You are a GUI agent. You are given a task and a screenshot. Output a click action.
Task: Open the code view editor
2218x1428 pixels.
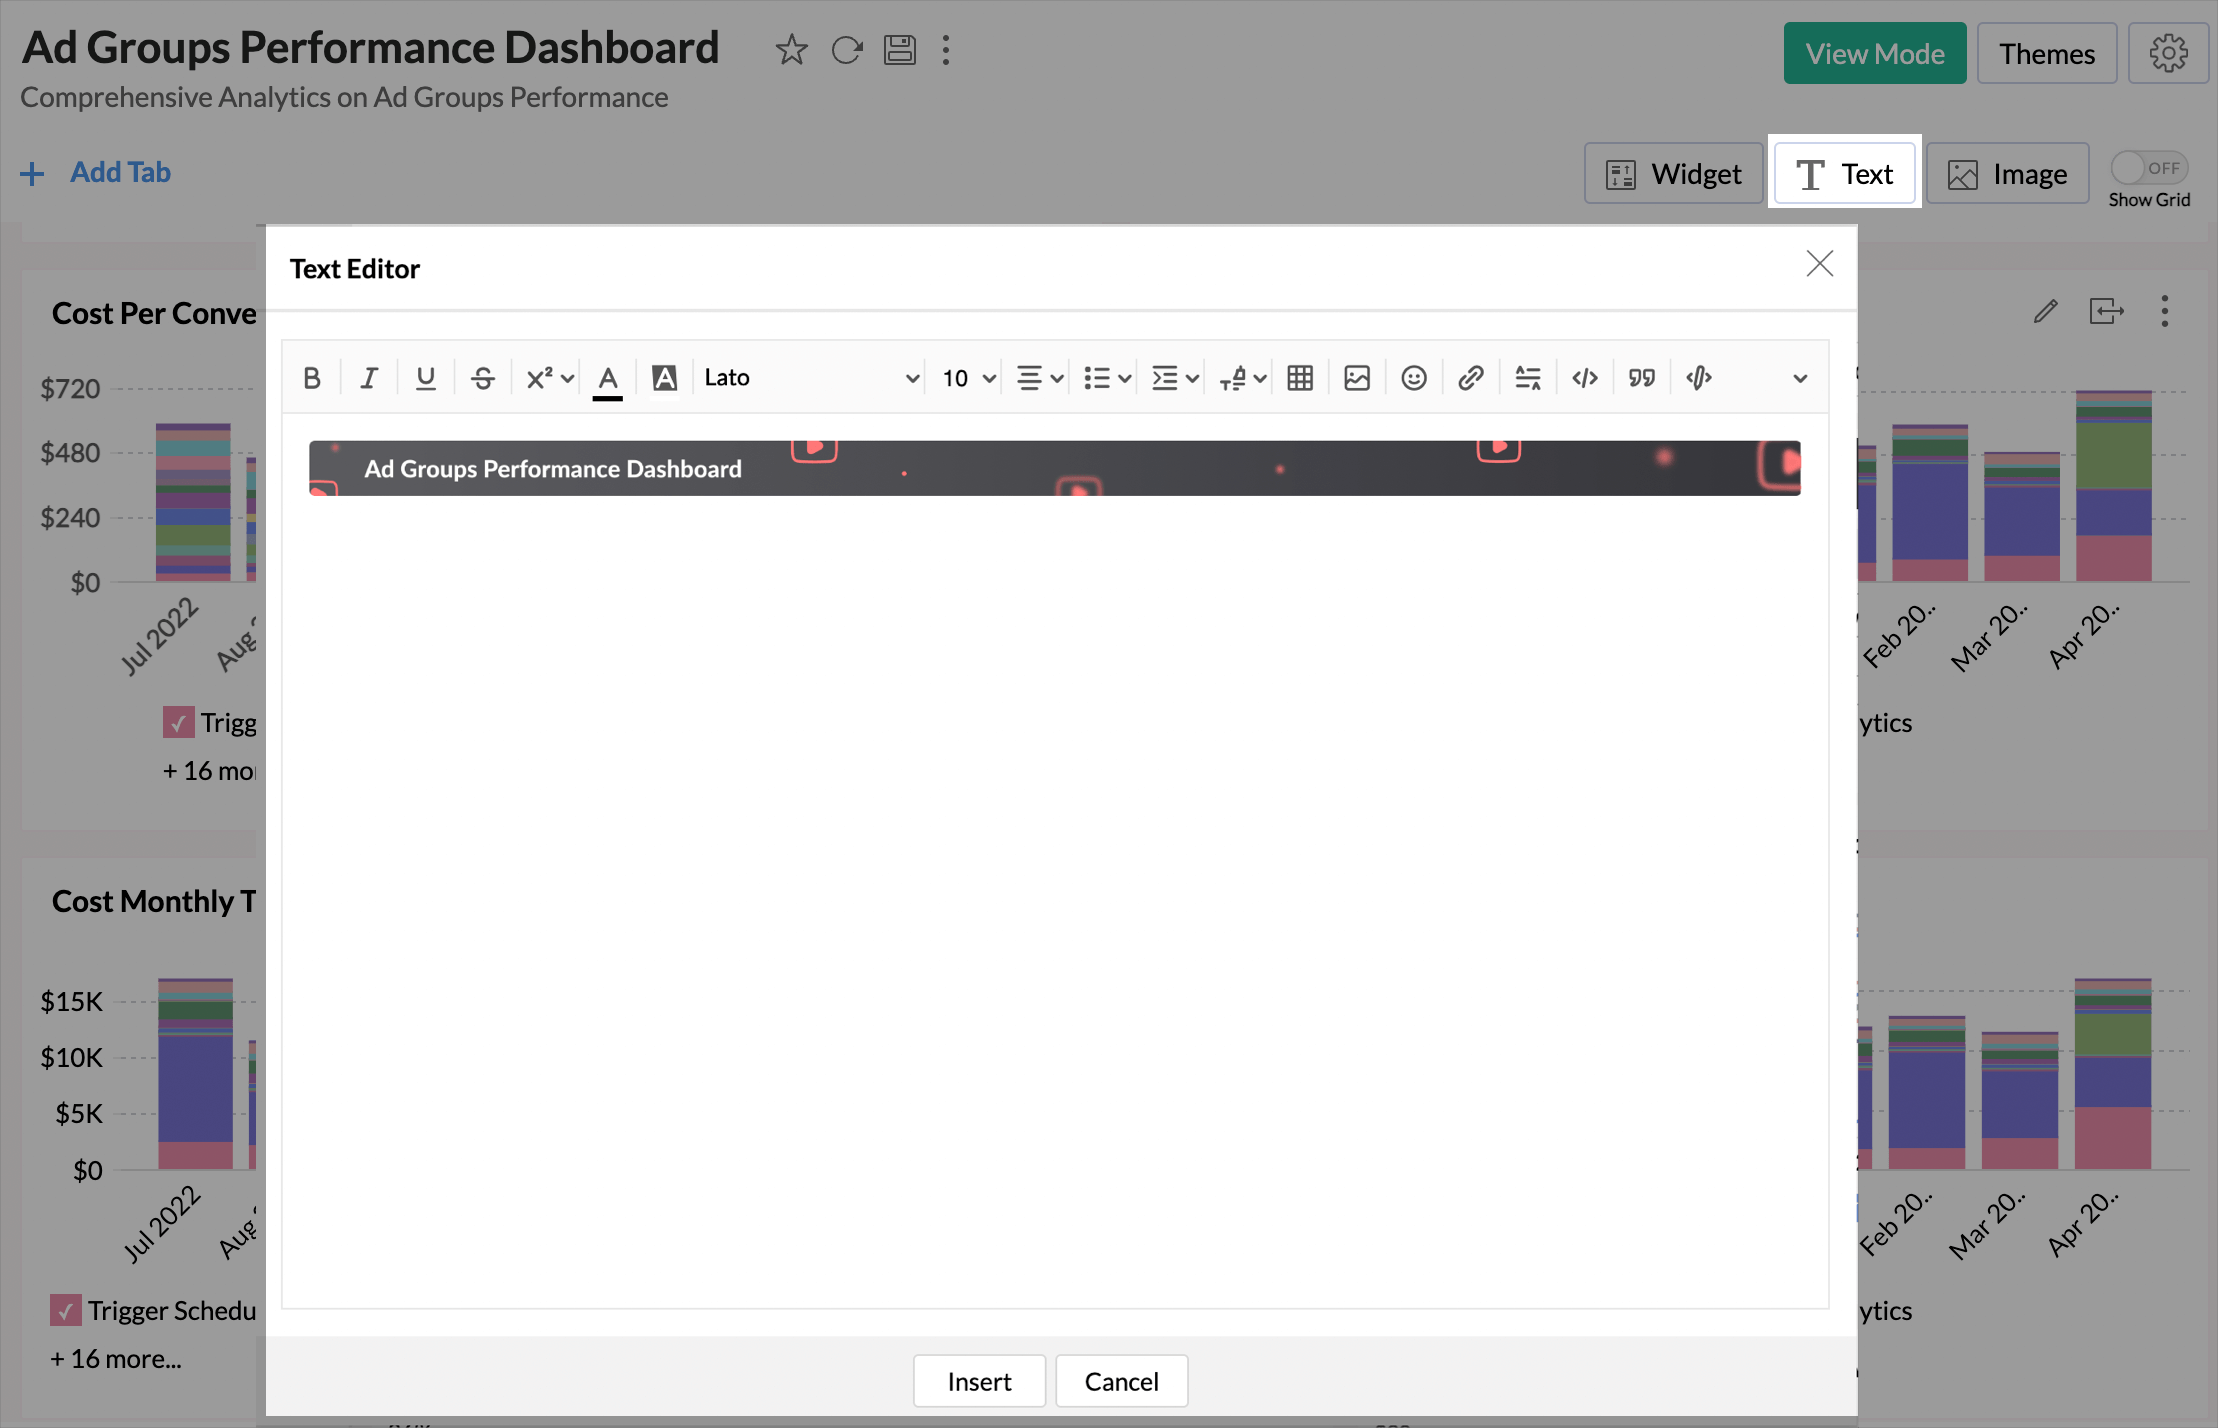point(1585,377)
